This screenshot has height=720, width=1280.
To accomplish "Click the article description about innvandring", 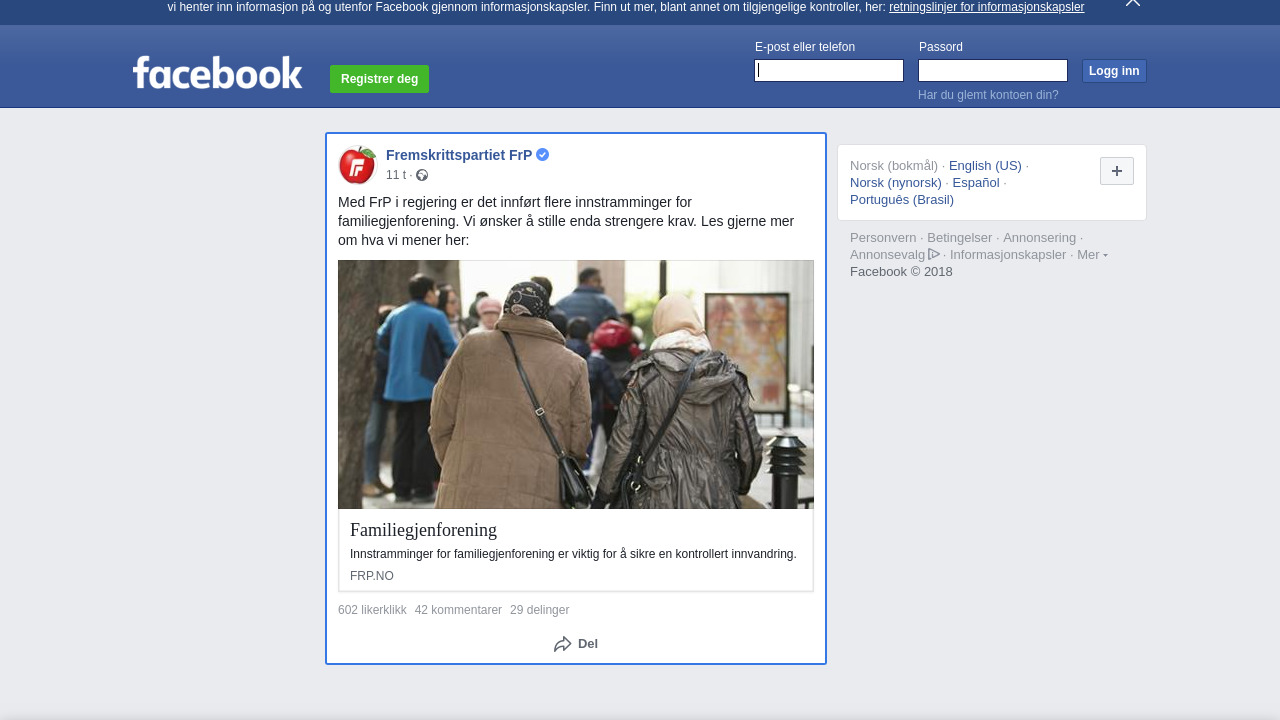I will pyautogui.click(x=573, y=554).
